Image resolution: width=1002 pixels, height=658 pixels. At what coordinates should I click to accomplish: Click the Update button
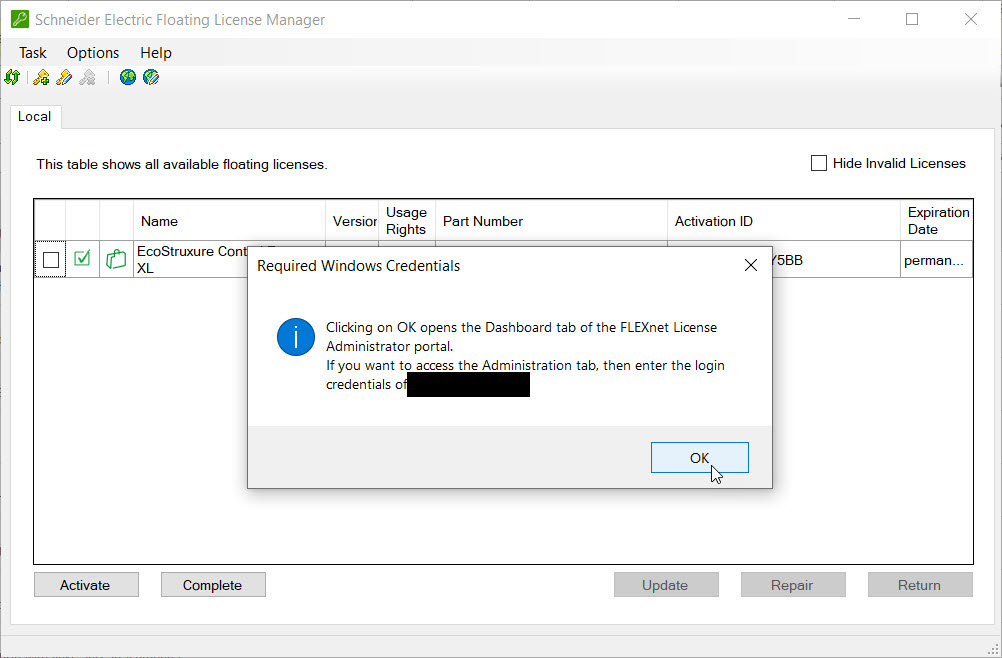click(666, 585)
